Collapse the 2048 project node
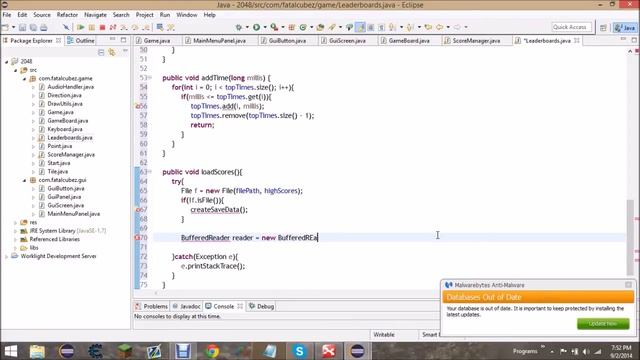 (x=7, y=62)
